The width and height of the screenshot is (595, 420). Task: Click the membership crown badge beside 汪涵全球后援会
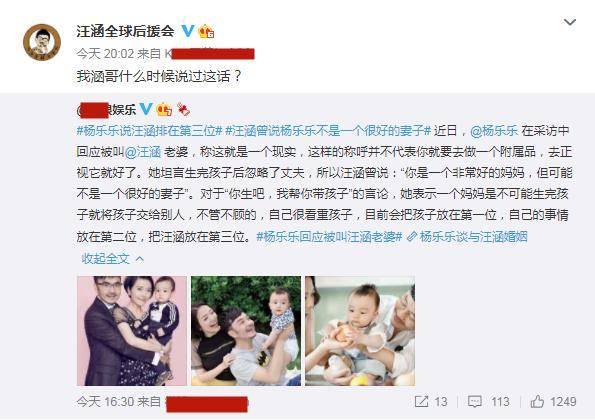point(206,31)
